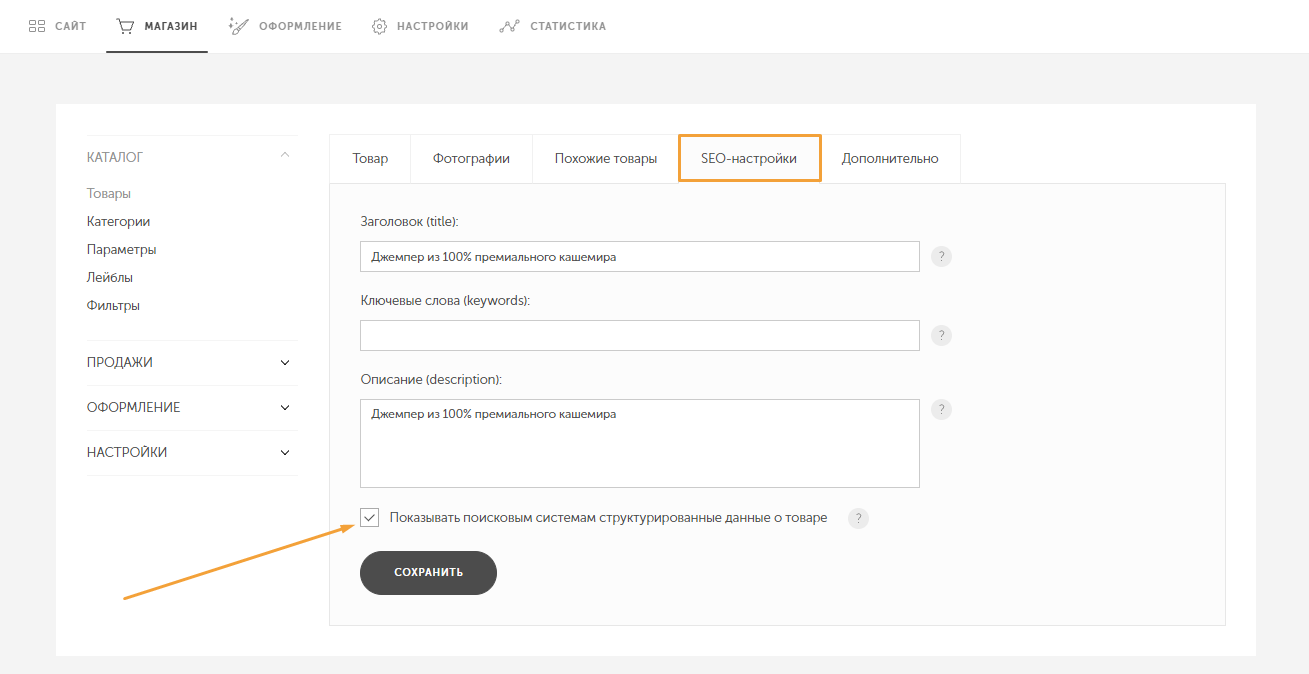Viewport: 1309px width, 674px height.
Task: Open help icon for Описание (description) field
Action: coord(941,409)
